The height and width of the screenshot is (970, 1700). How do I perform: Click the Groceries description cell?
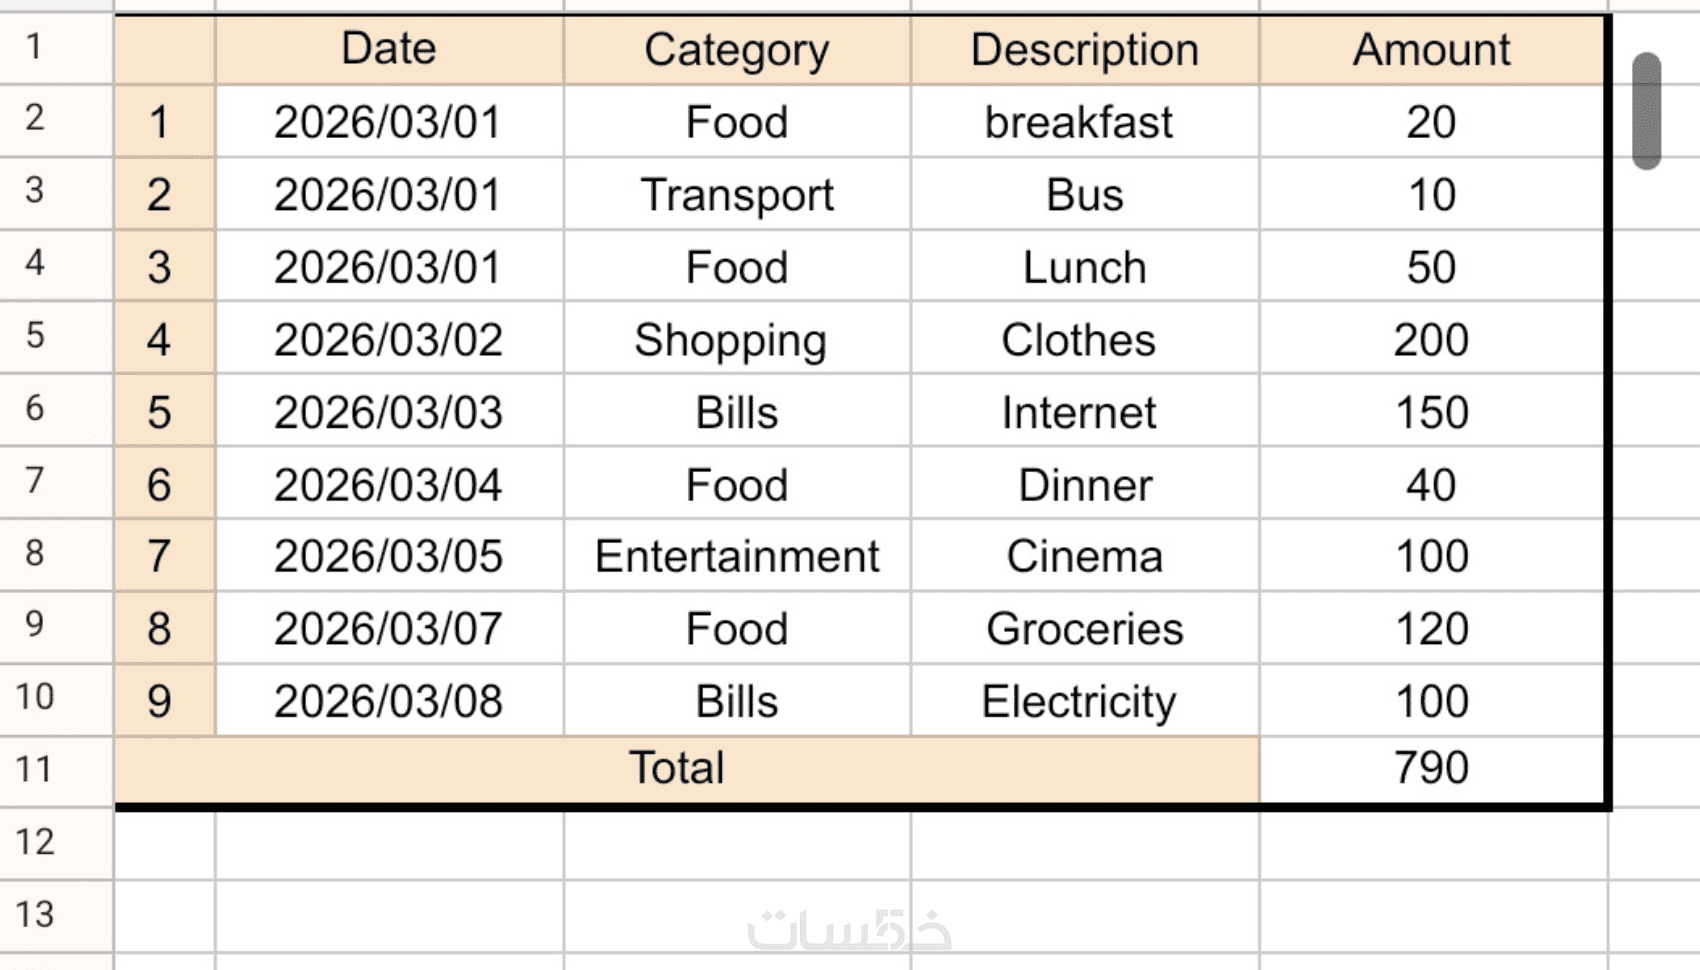pyautogui.click(x=1085, y=629)
